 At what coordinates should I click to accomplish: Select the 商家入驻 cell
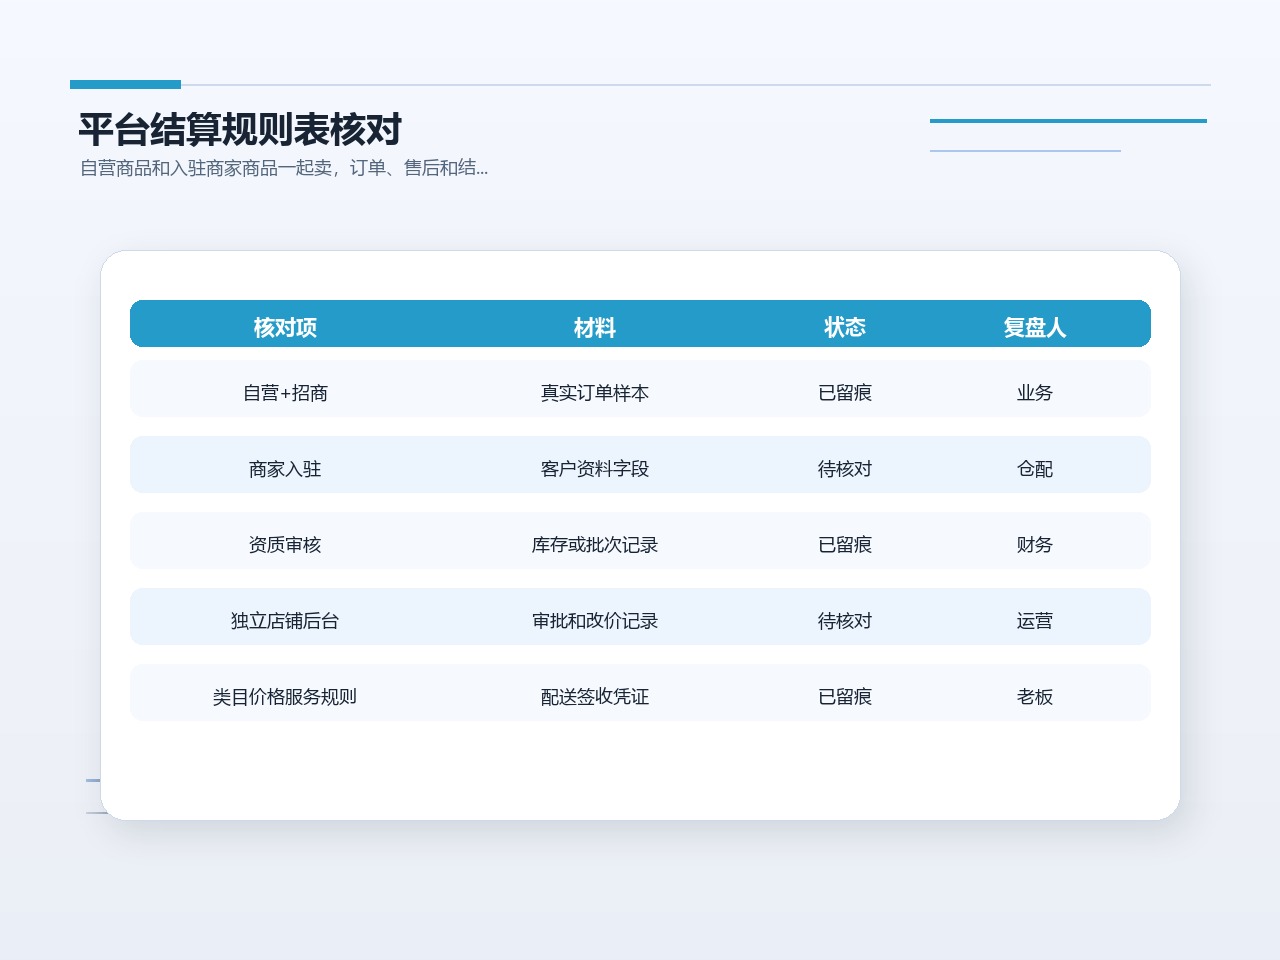tap(285, 469)
